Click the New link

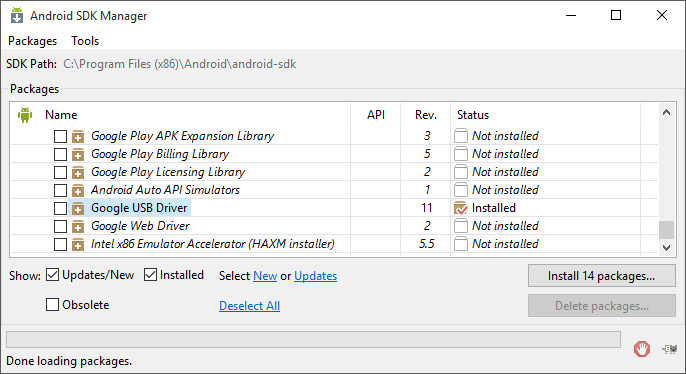coord(265,276)
